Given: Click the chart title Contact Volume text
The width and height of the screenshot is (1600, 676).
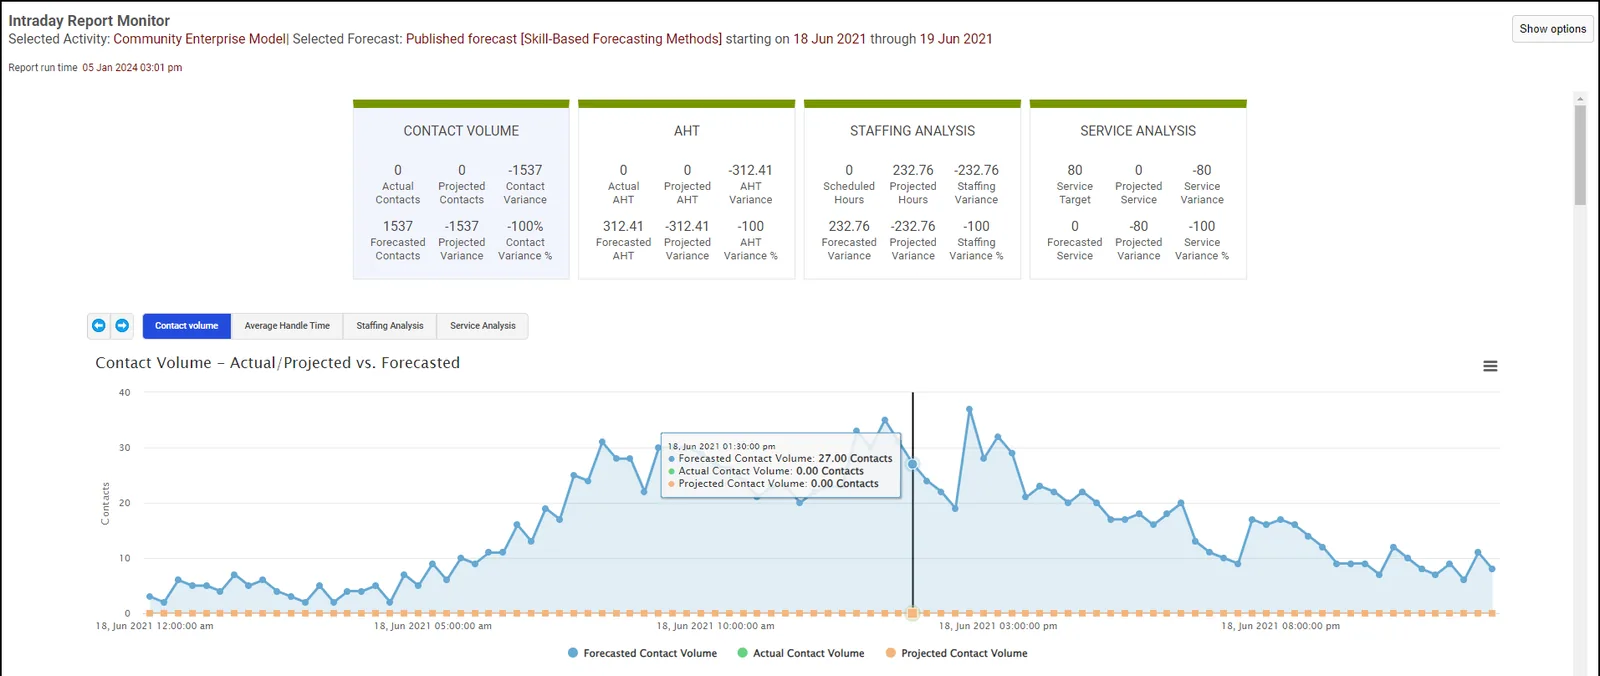Looking at the screenshot, I should pyautogui.click(x=277, y=363).
